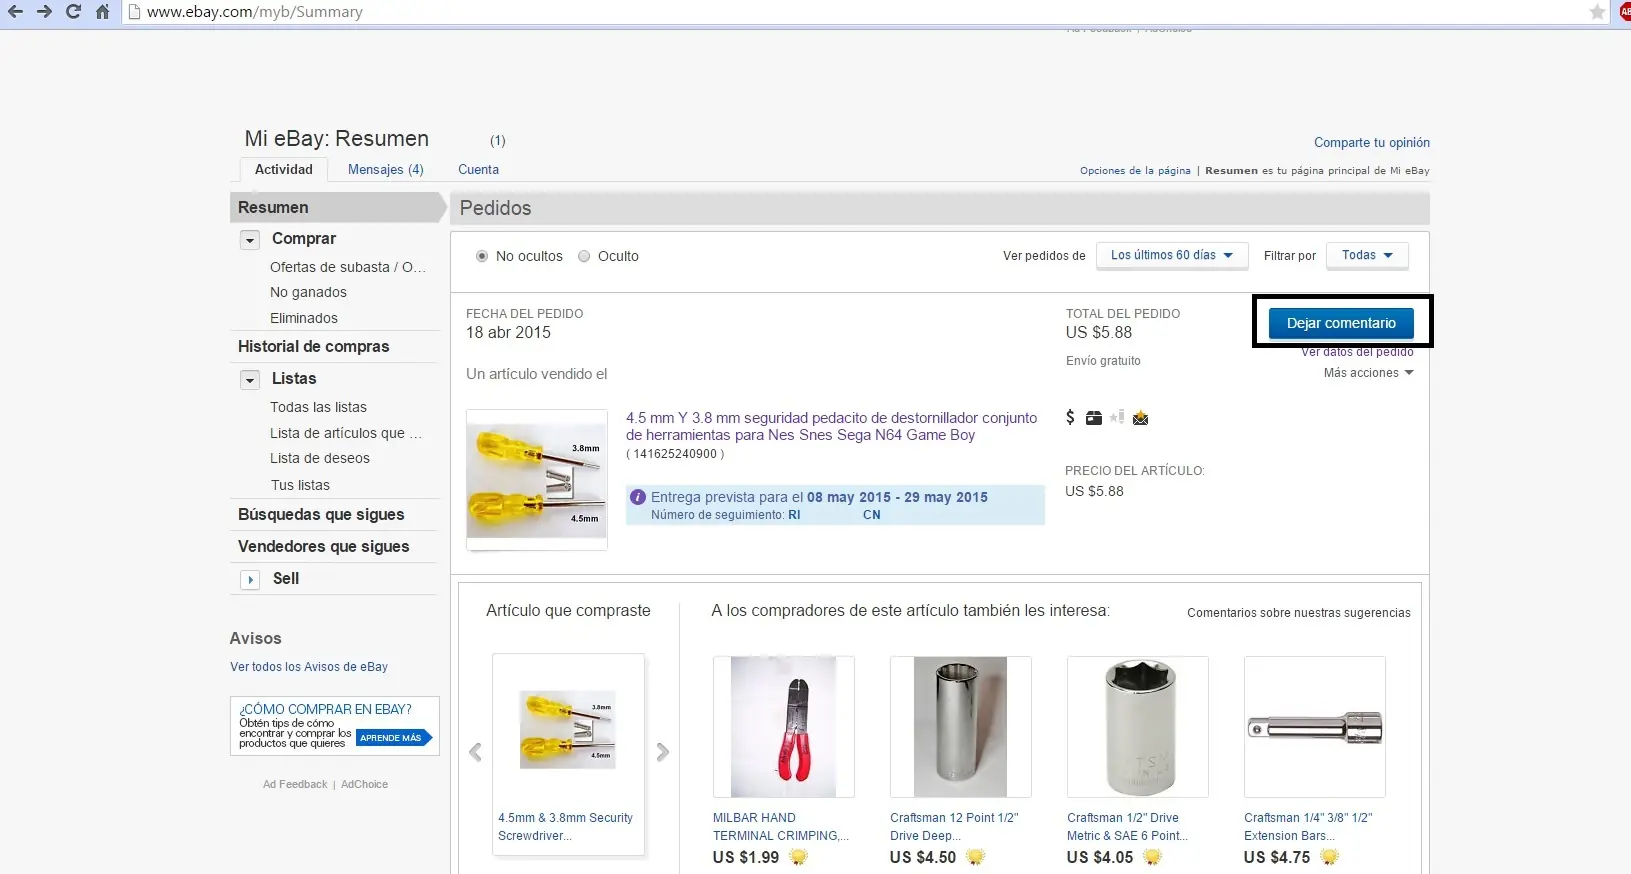Screen dimensions: 1631x874
Task: Select Resumen in the sidebar
Action: [x=336, y=207]
